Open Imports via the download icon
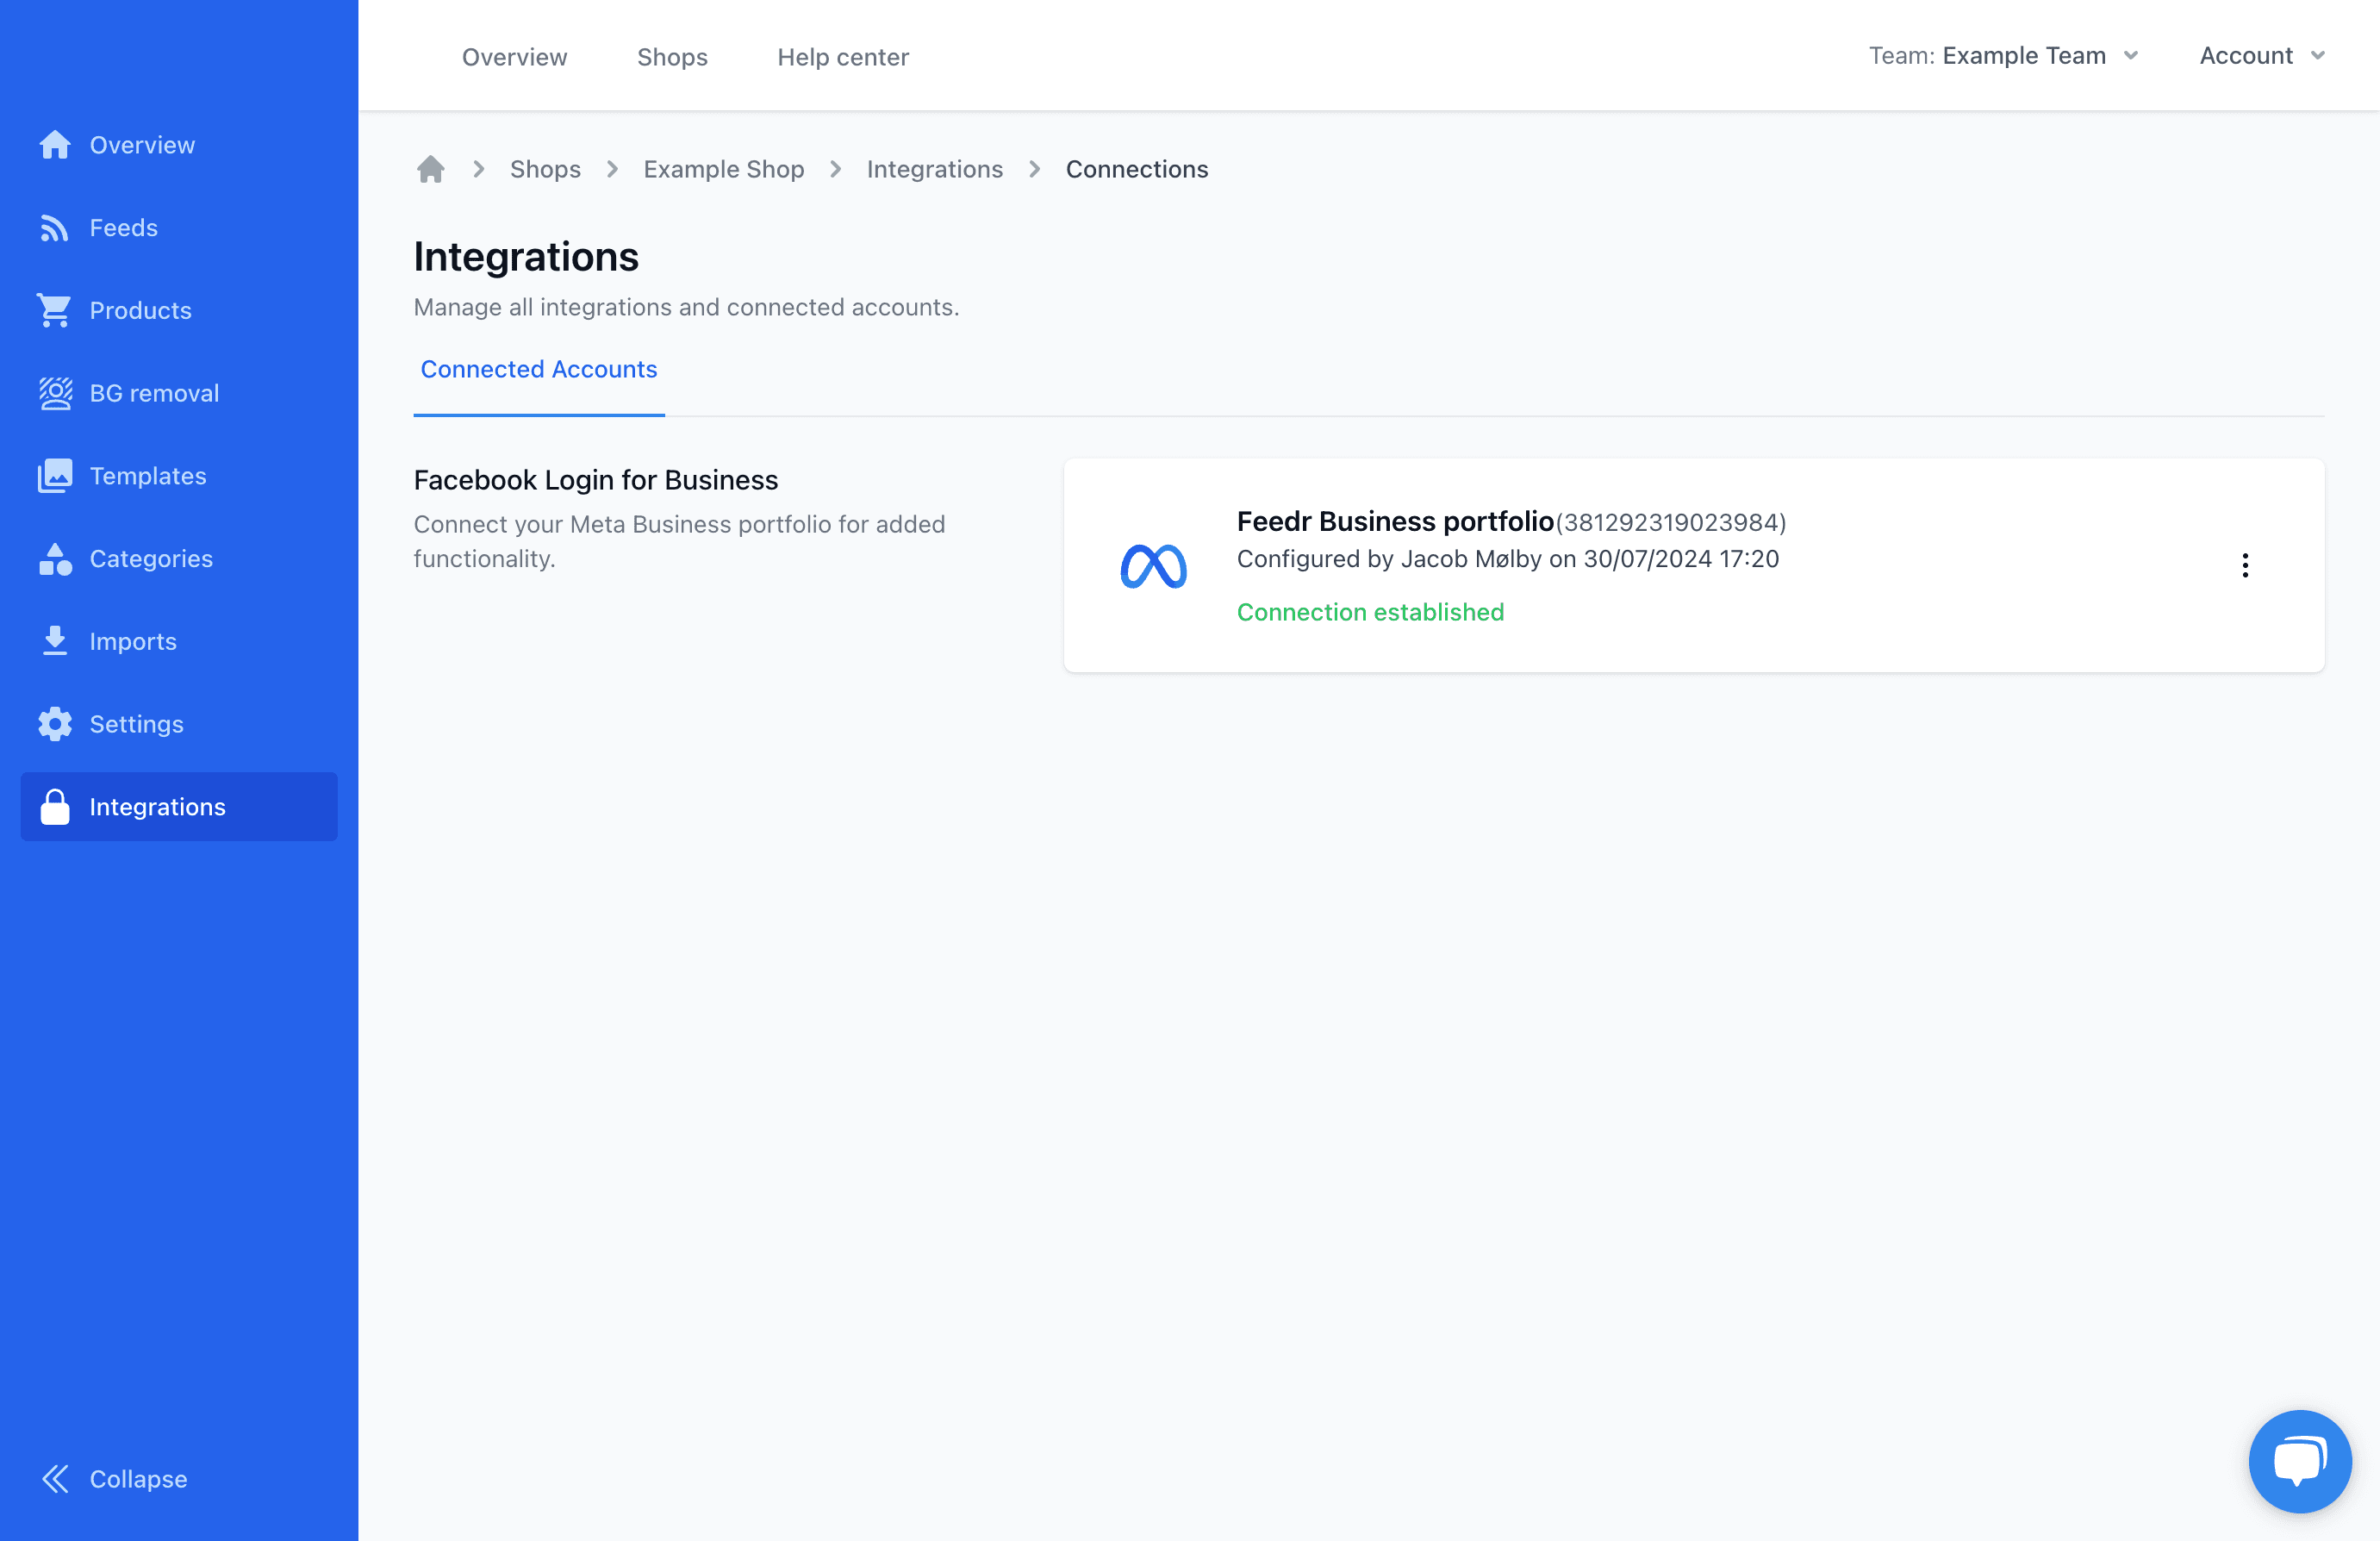This screenshot has width=2380, height=1541. (x=55, y=641)
